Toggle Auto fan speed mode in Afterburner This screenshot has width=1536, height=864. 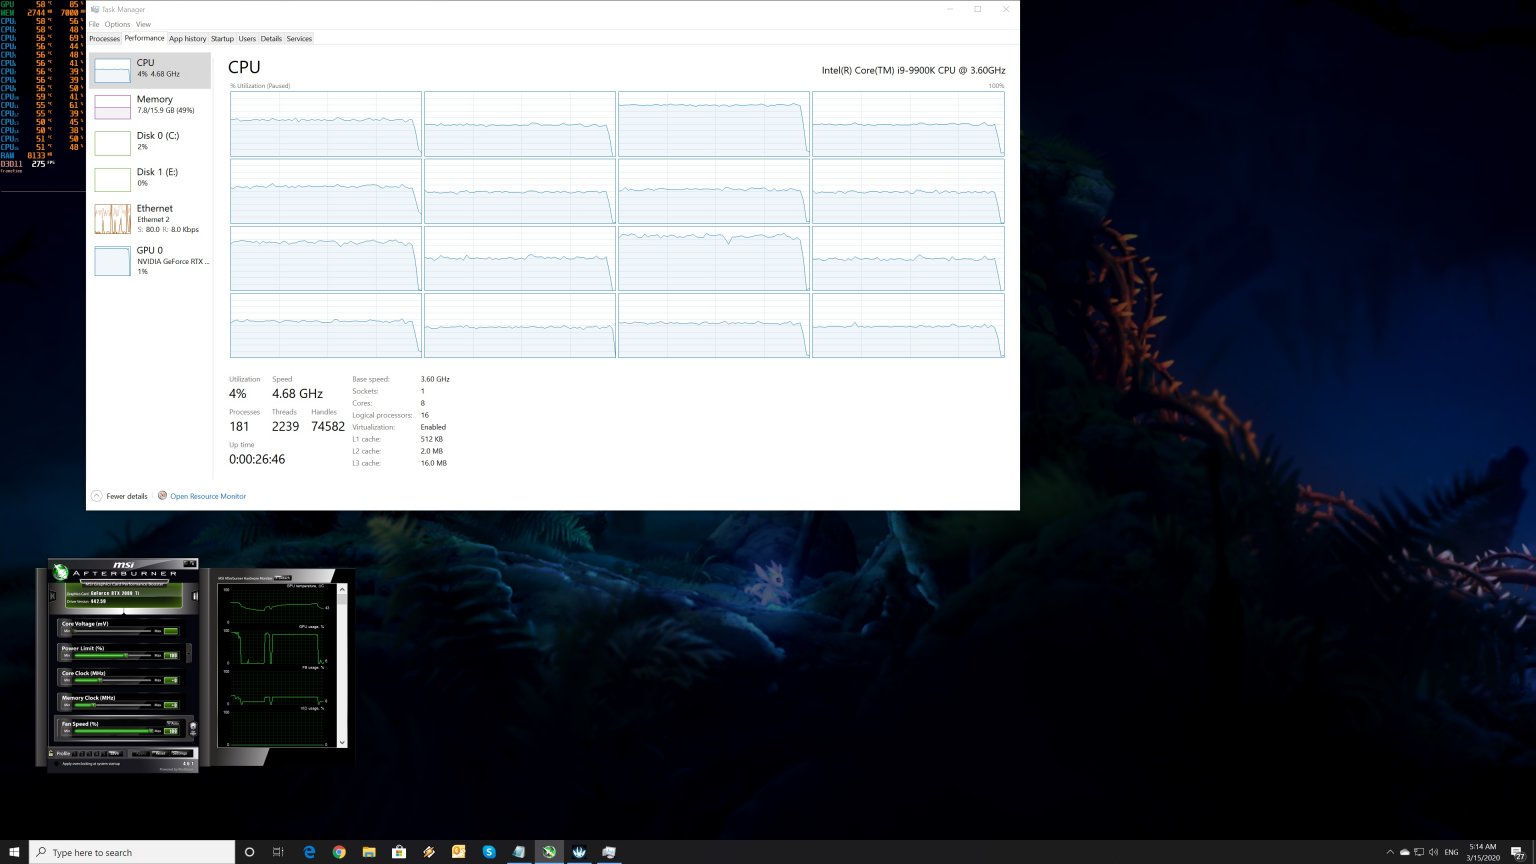coord(173,723)
